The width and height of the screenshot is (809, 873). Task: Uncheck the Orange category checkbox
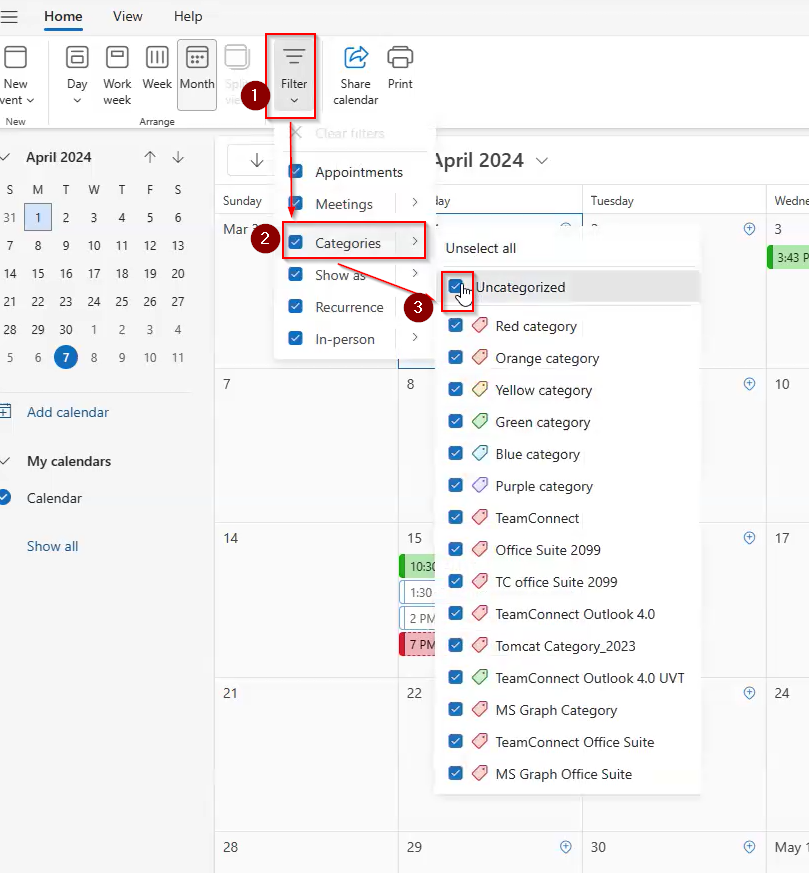pos(455,357)
